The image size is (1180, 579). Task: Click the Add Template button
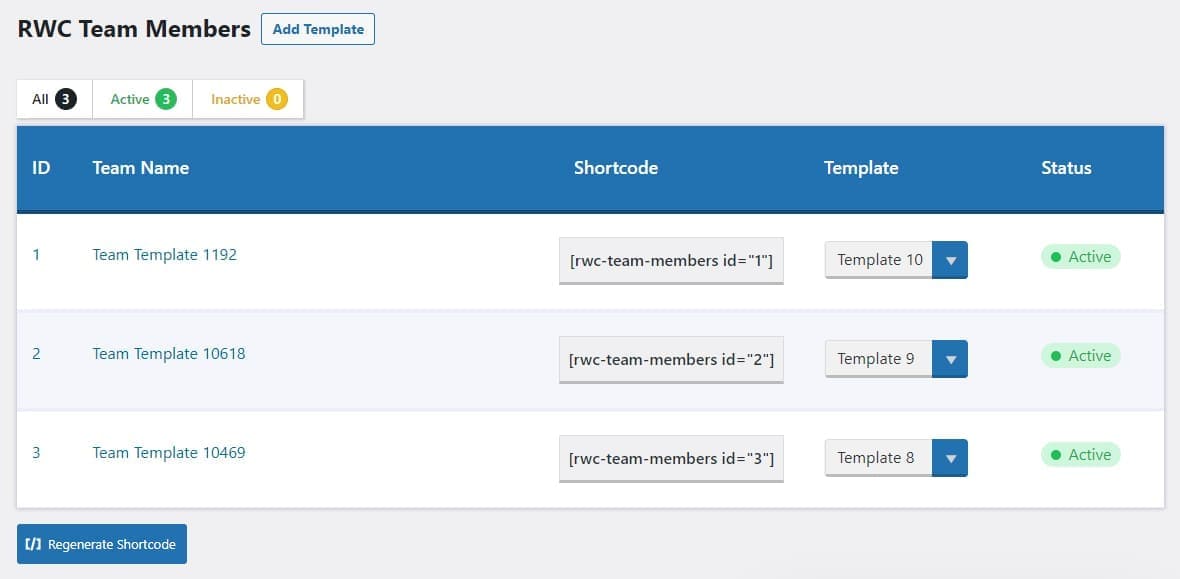click(318, 29)
